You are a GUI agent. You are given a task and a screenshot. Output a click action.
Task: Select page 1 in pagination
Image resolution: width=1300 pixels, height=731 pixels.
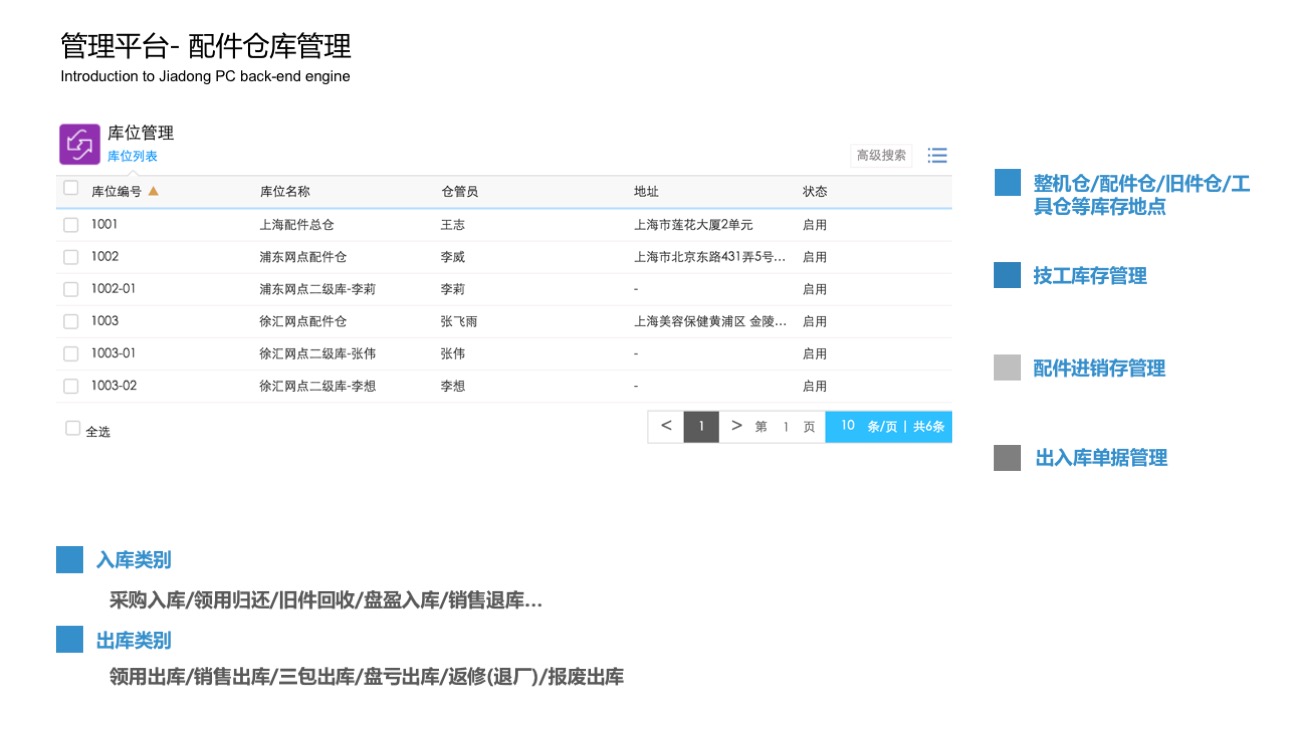click(x=701, y=426)
